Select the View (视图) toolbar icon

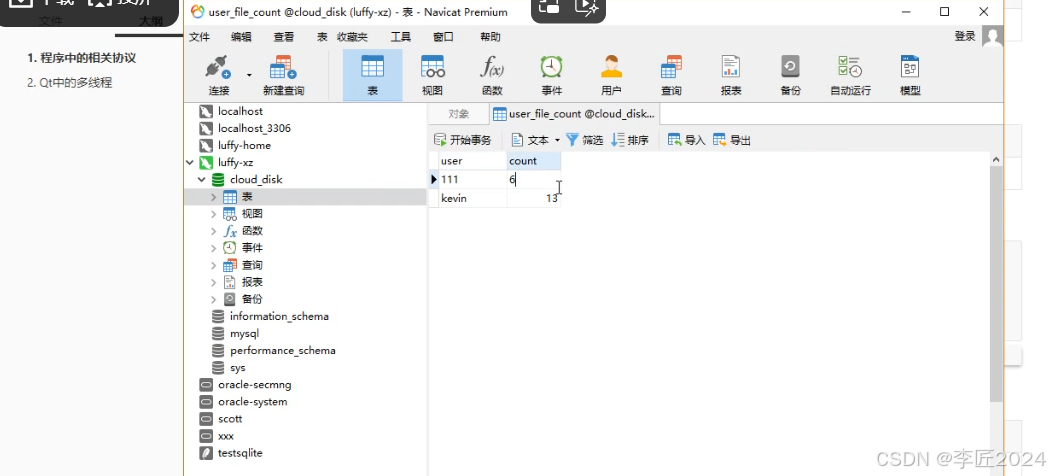pos(433,75)
